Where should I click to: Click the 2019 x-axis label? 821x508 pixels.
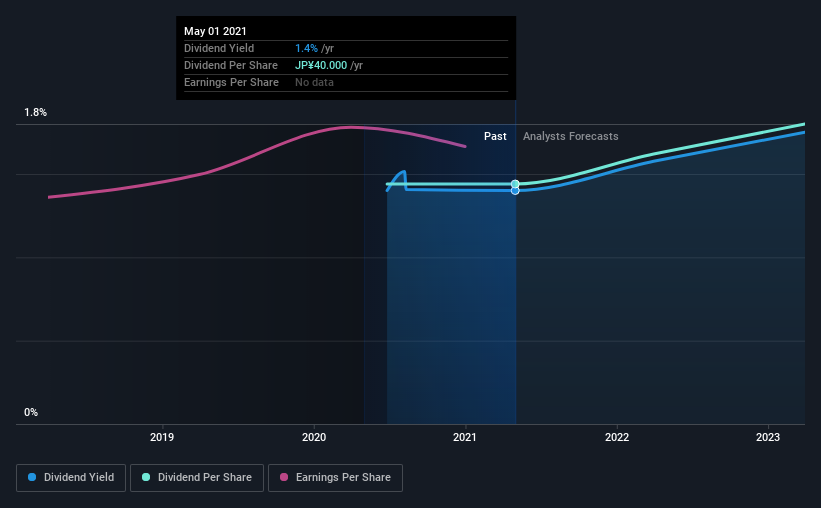click(x=162, y=437)
